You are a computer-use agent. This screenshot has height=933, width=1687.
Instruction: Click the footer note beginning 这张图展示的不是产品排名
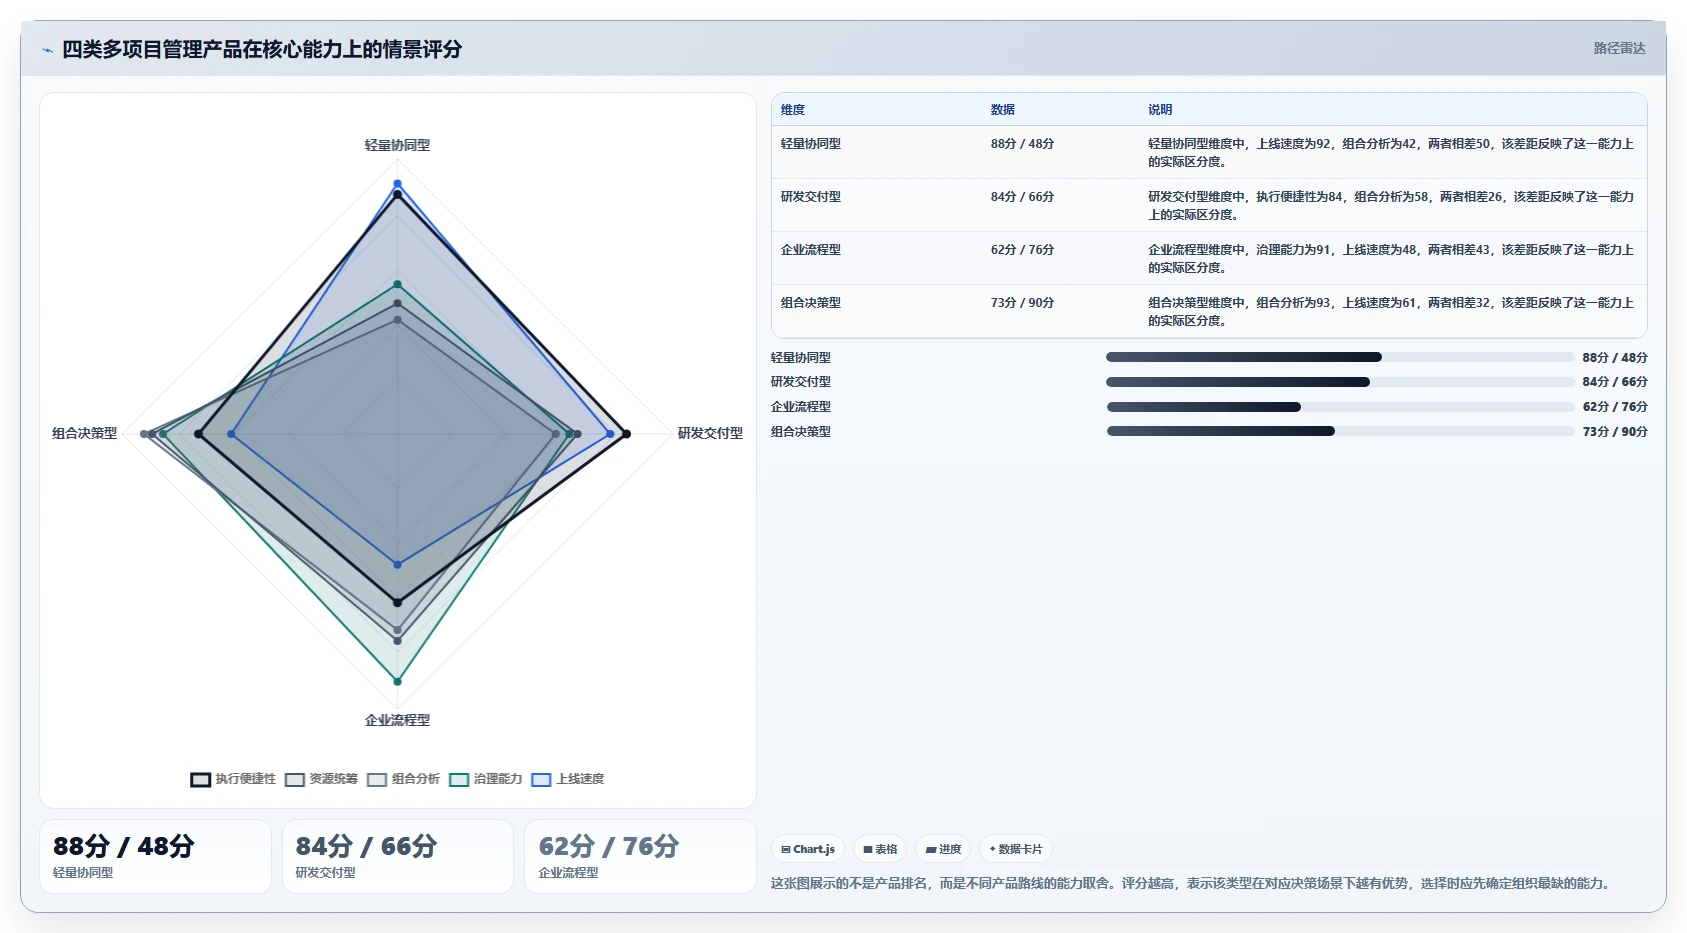(x=1193, y=883)
